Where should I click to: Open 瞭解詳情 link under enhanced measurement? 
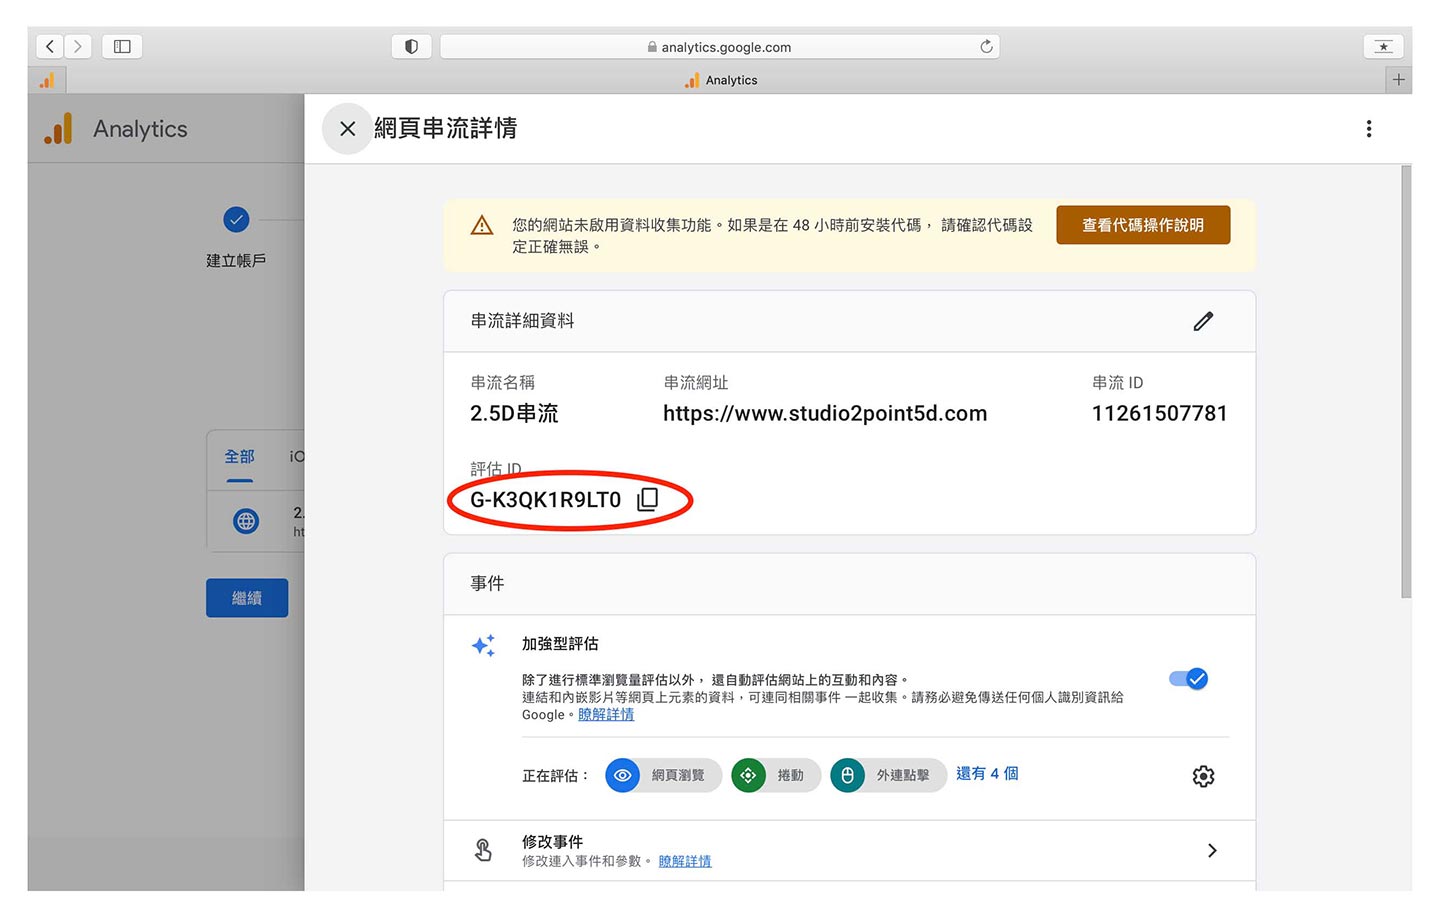coord(606,715)
